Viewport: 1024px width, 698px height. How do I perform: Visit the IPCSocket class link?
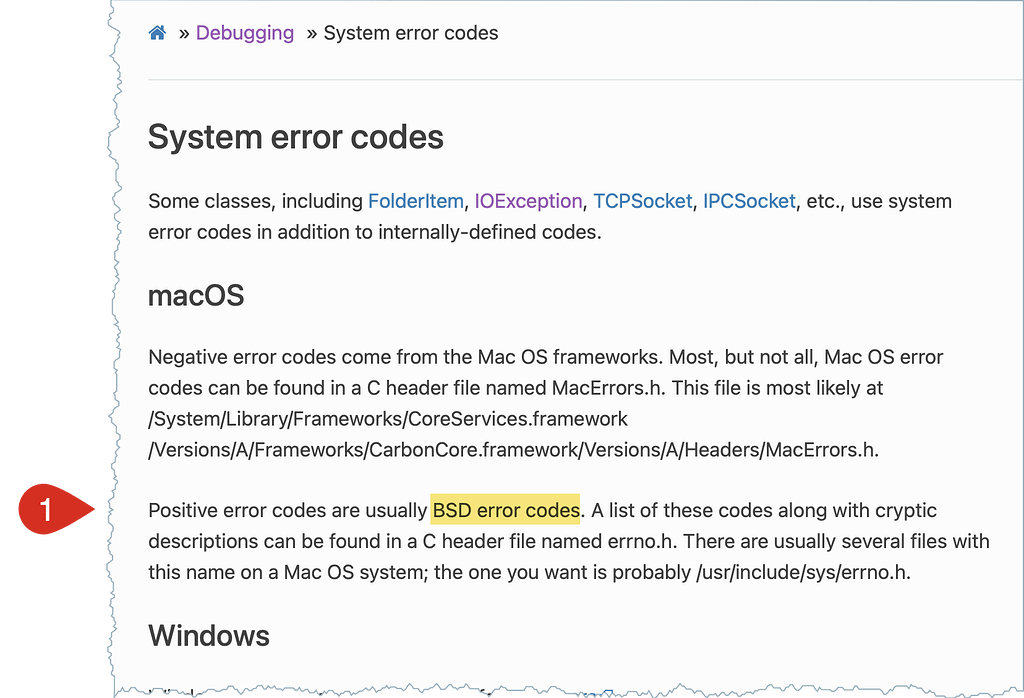[x=749, y=201]
